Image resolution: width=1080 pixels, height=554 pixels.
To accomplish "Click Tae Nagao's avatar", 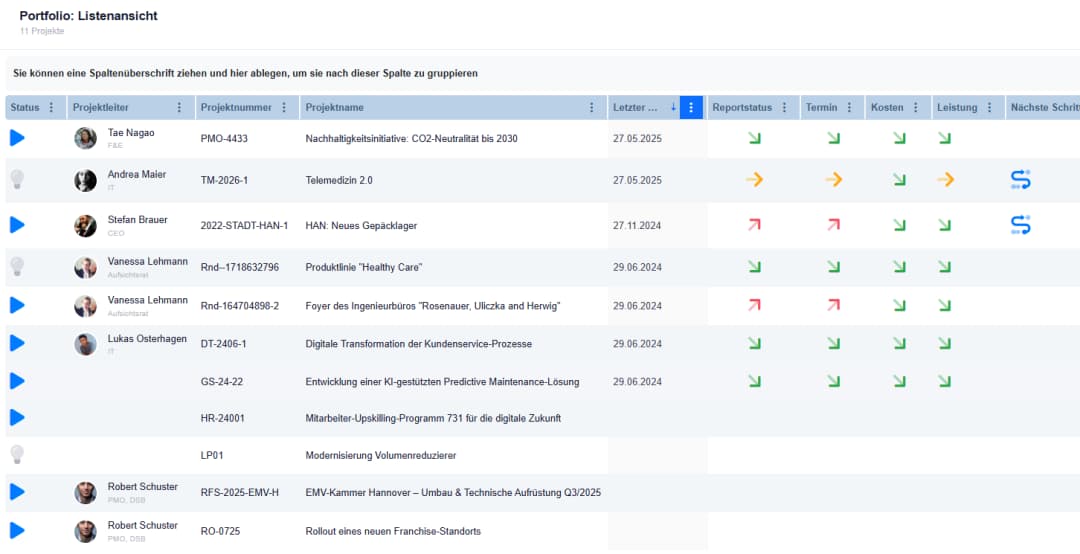I will [85, 138].
